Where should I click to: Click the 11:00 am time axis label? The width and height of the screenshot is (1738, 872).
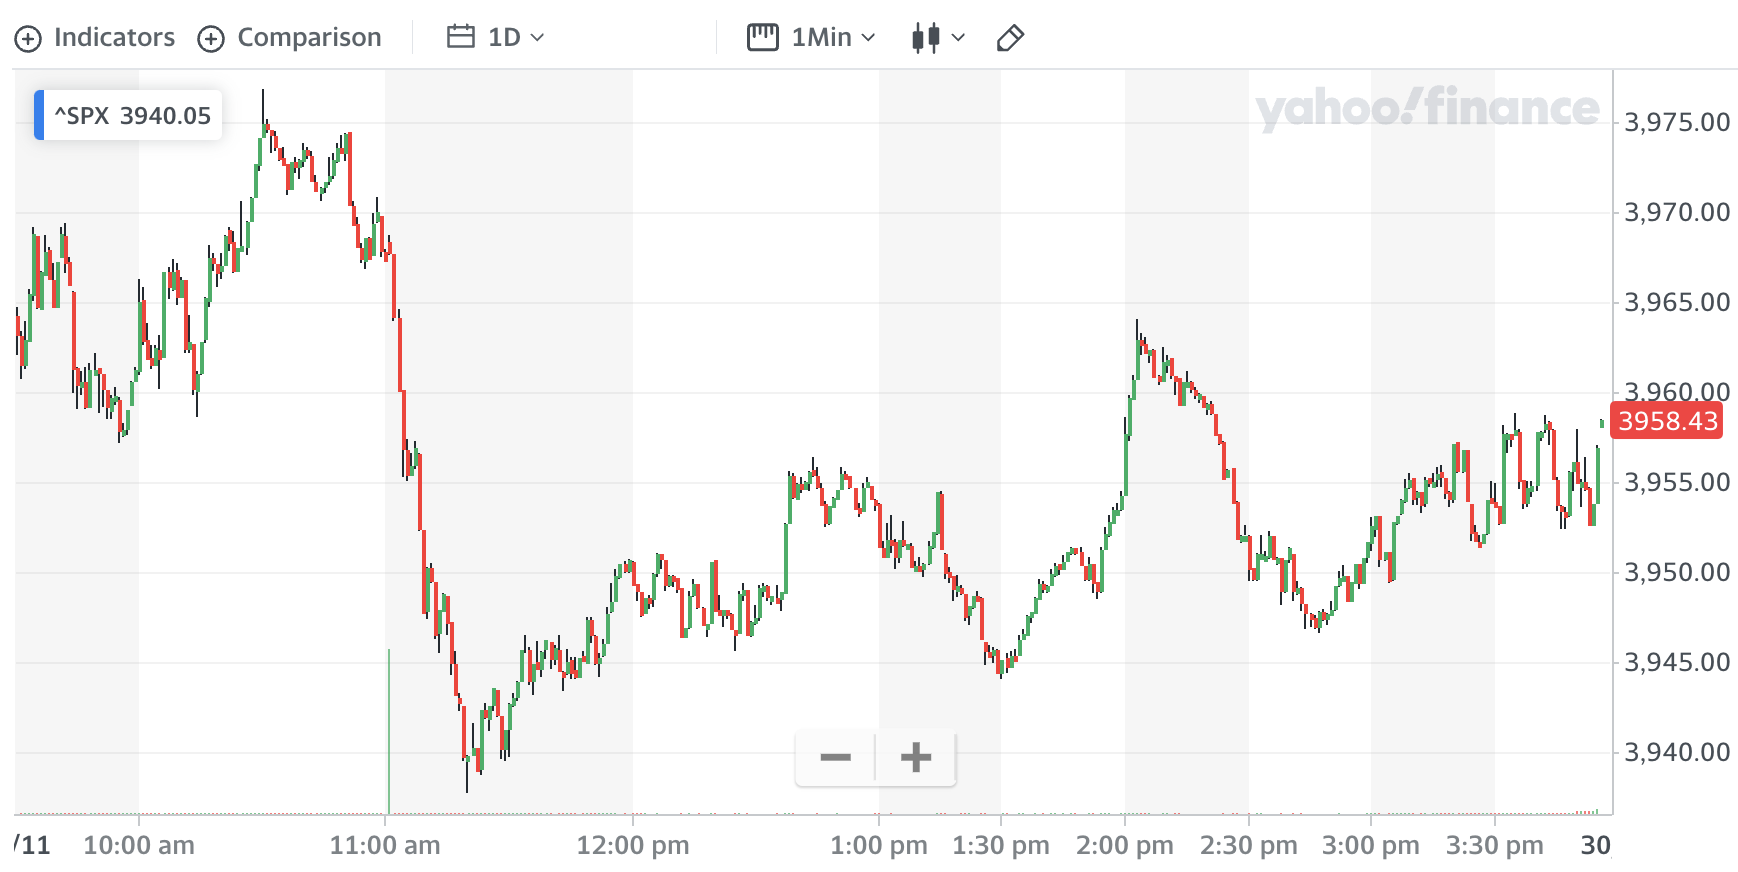click(385, 845)
